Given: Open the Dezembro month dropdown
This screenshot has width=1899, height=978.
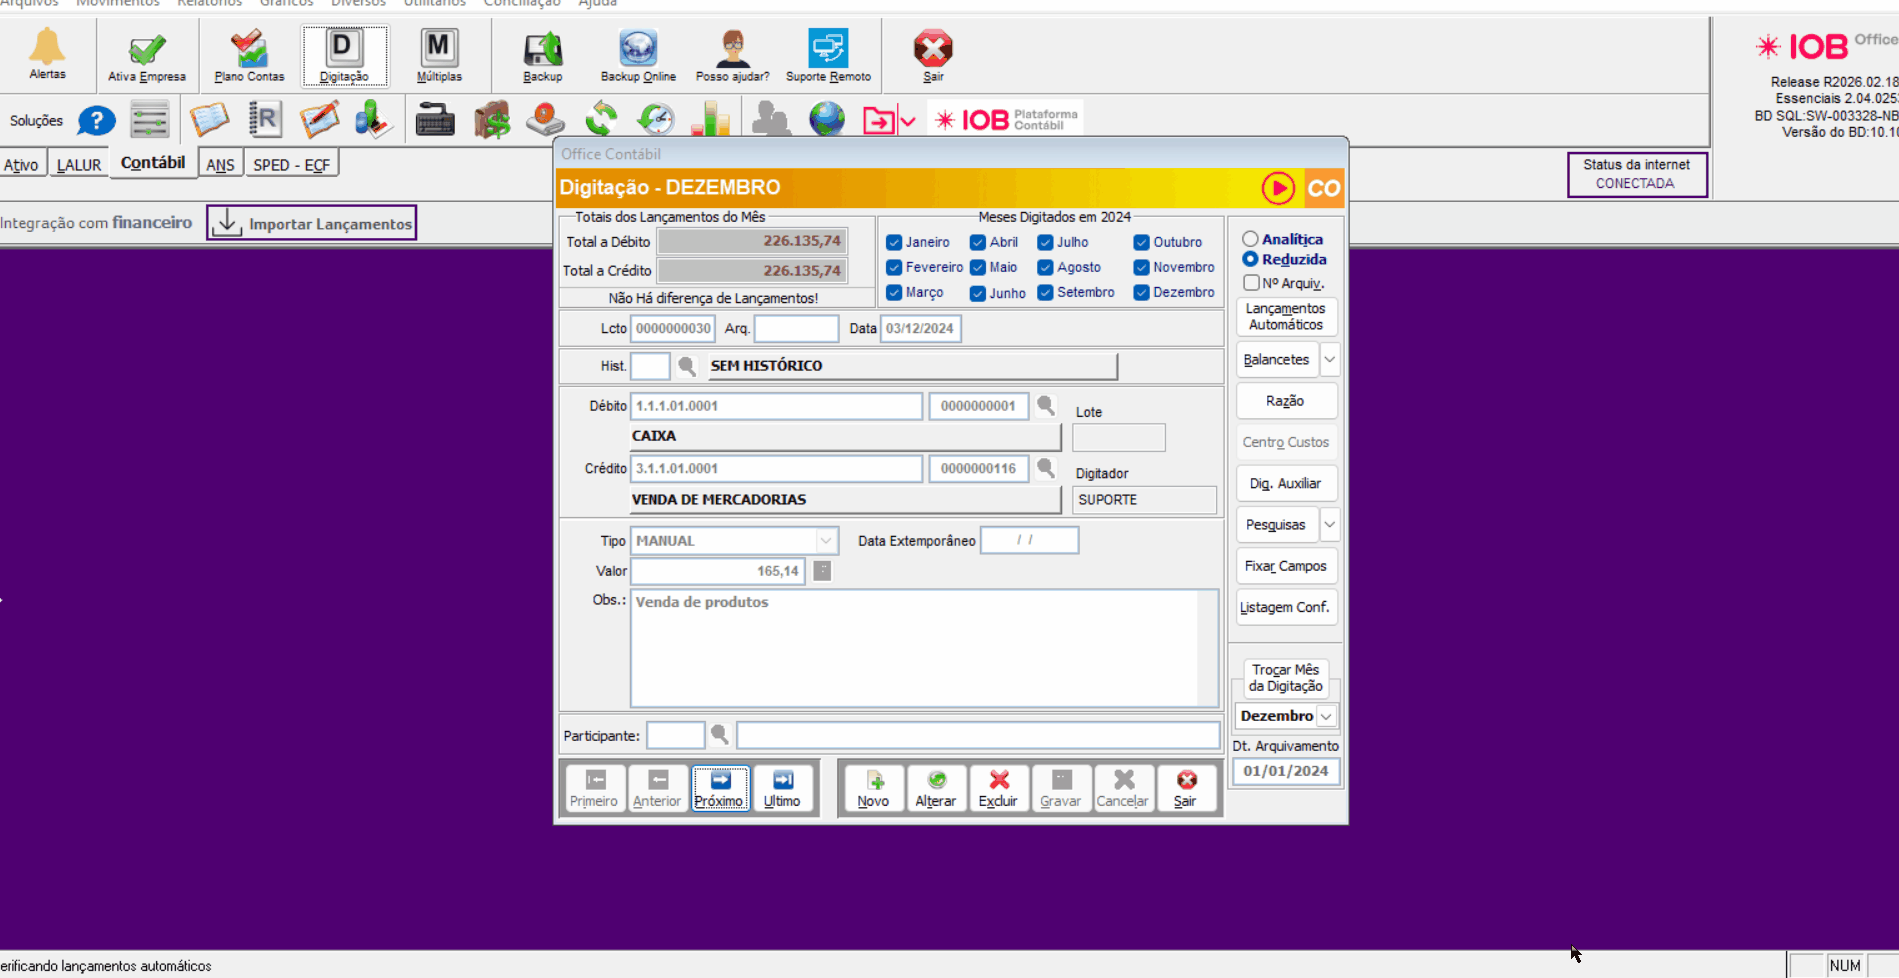Looking at the screenshot, I should coord(1326,716).
